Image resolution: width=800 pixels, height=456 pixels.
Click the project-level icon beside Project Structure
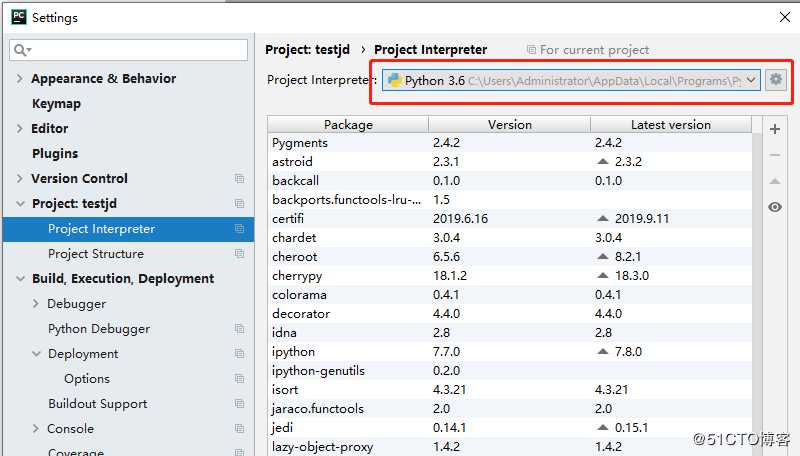click(239, 254)
